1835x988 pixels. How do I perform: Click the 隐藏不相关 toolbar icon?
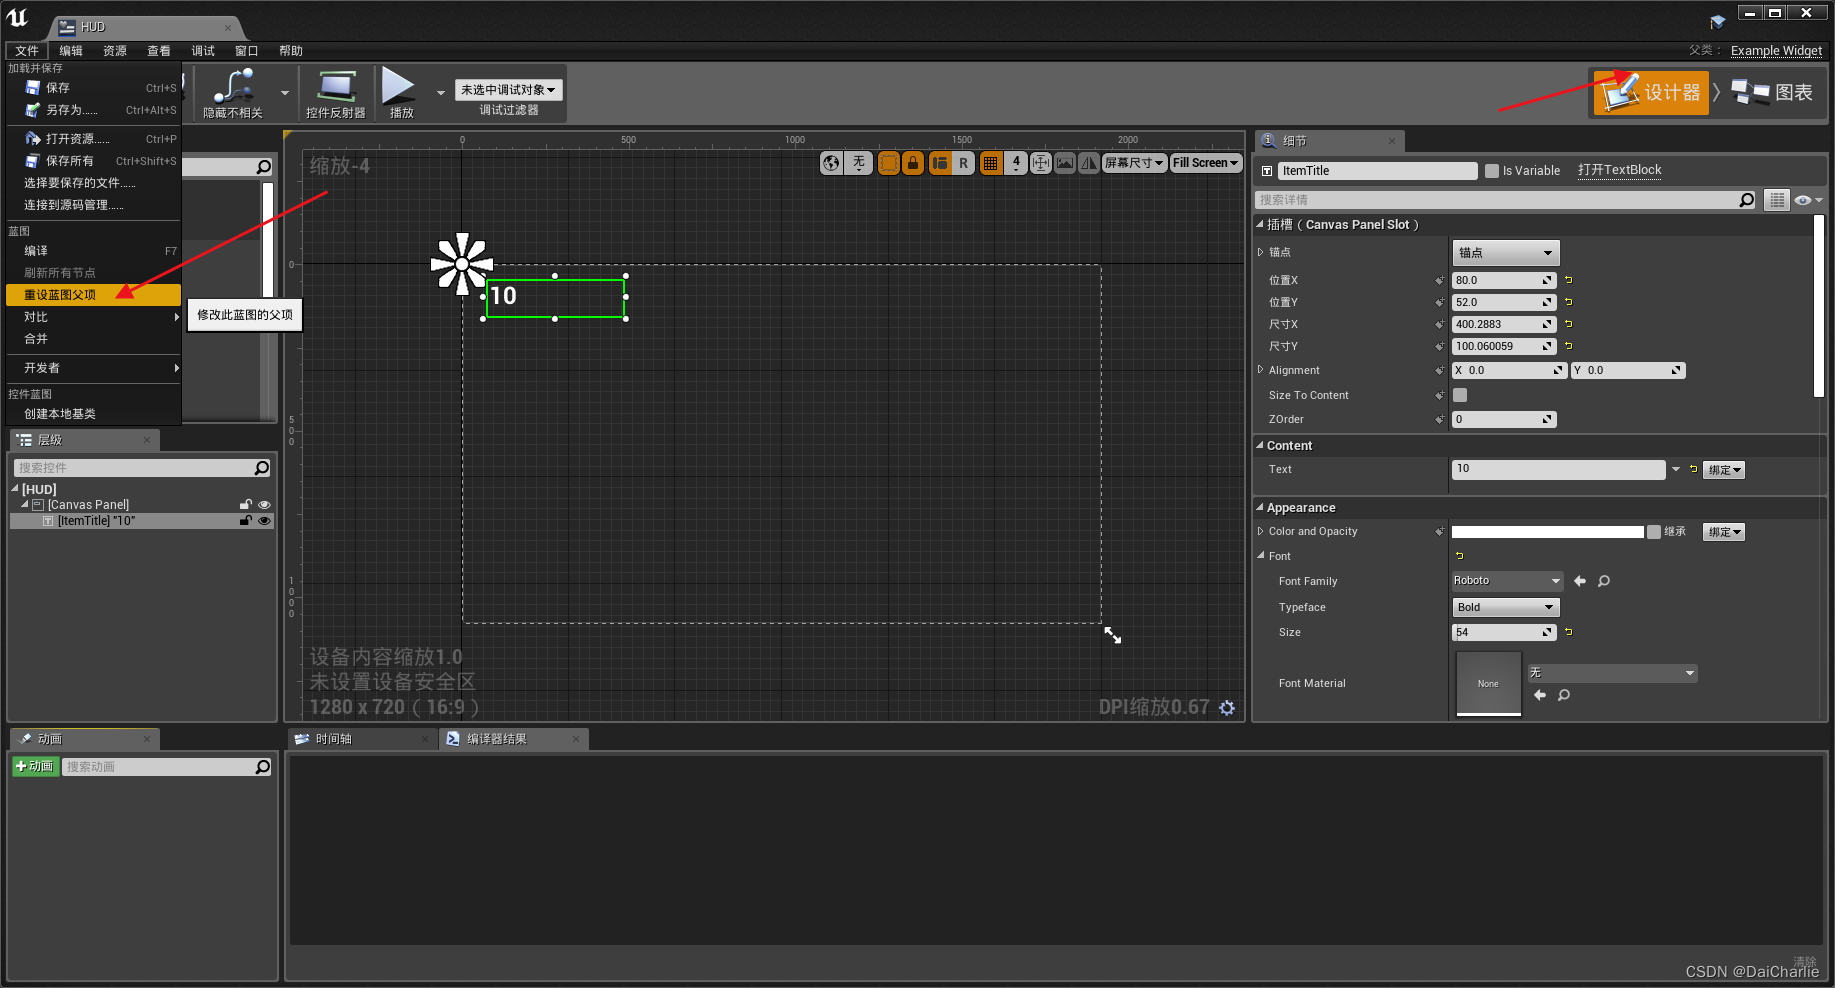[x=232, y=93]
